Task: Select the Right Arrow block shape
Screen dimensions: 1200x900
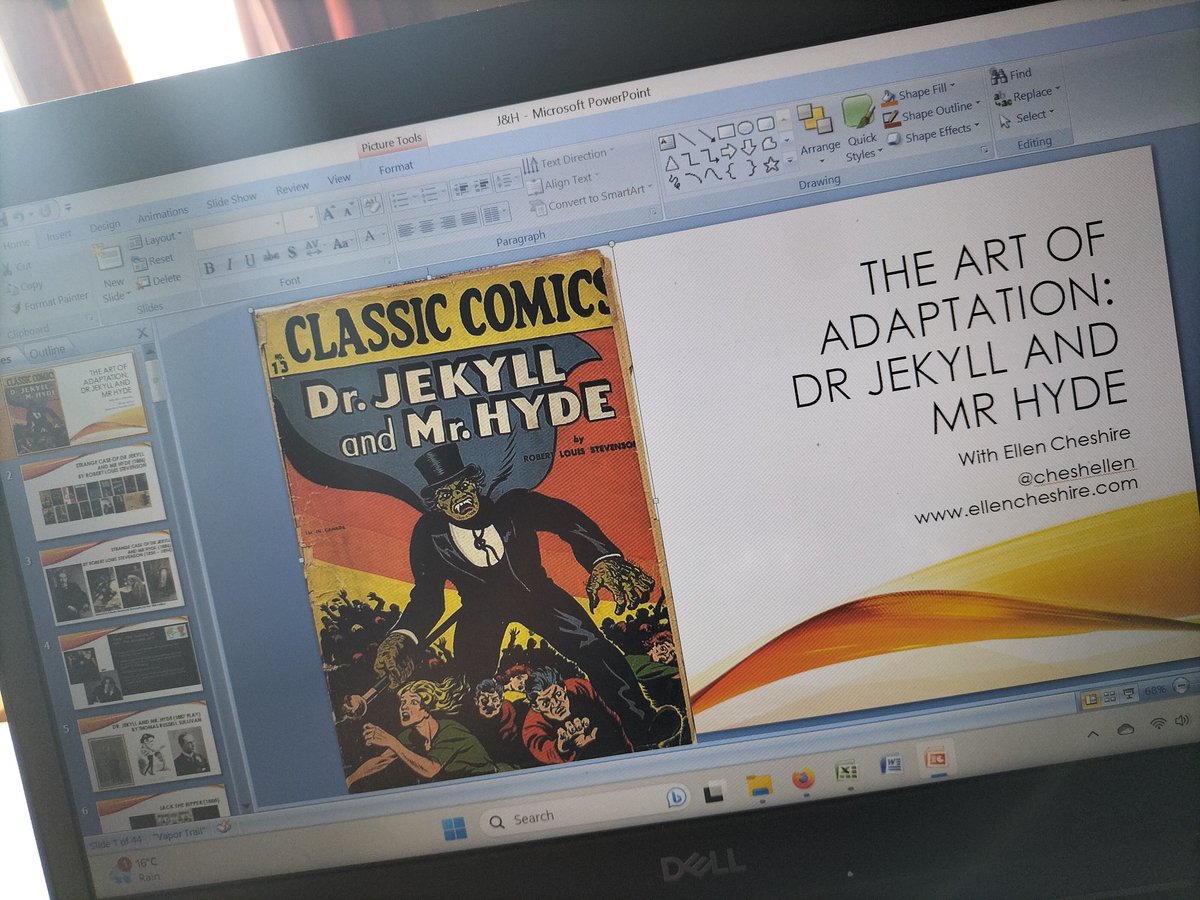Action: coord(729,151)
